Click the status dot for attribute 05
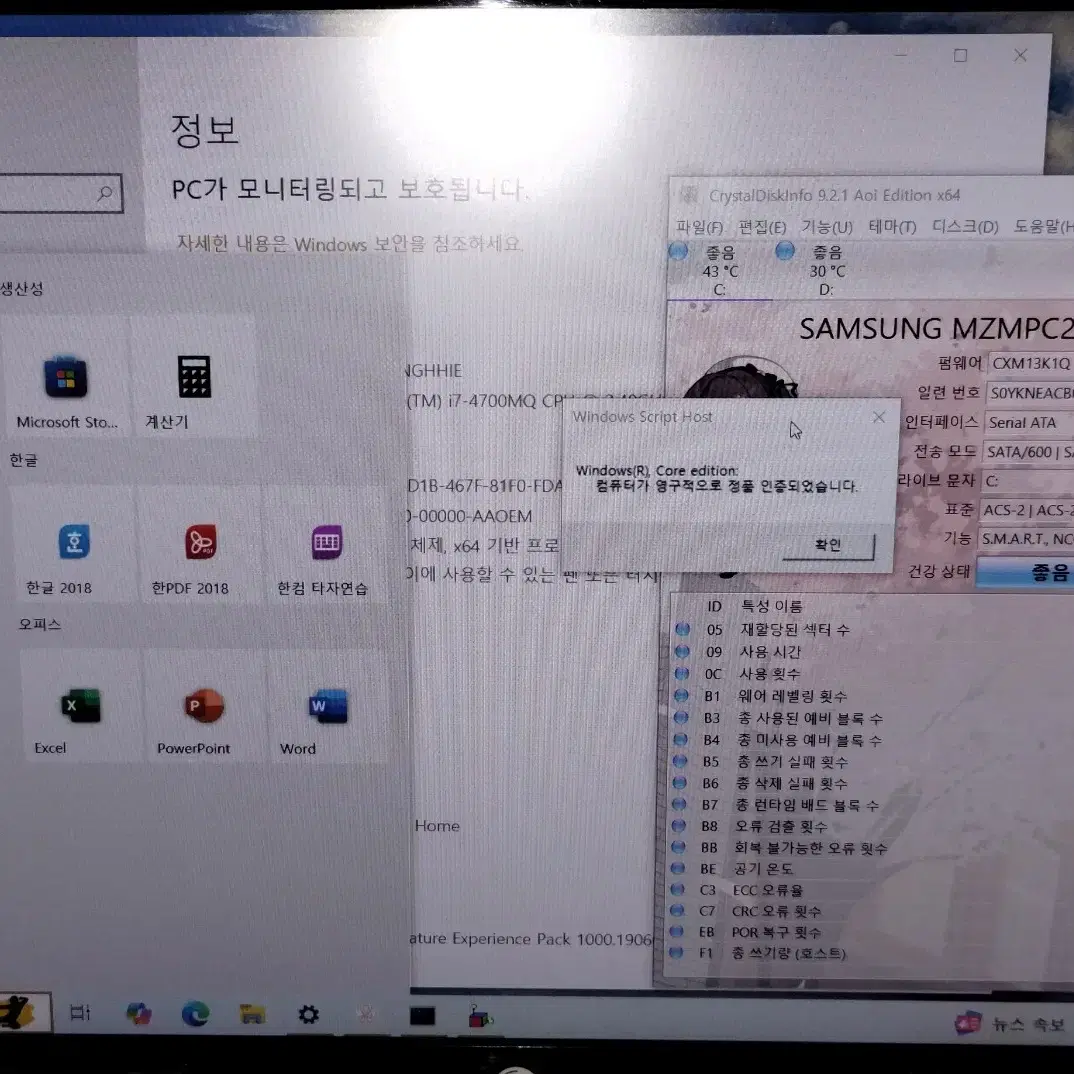1074x1074 pixels. point(682,629)
